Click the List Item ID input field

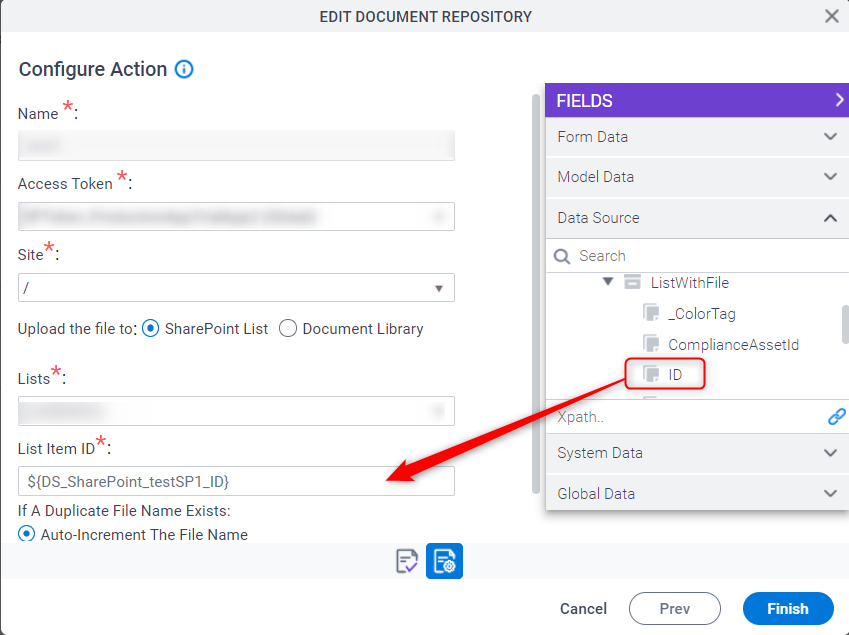[236, 481]
